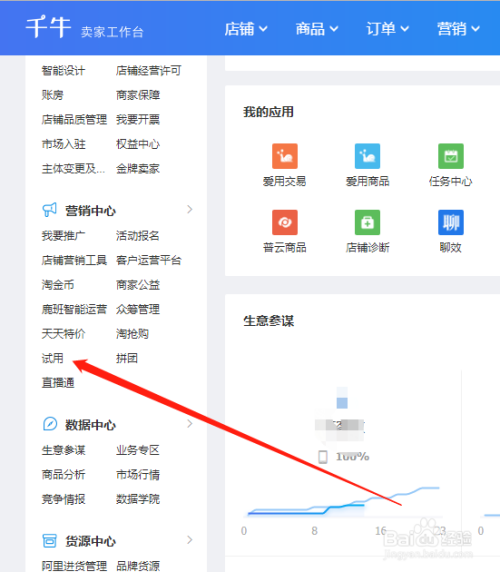Click the 生意参谋 panel title

point(268,321)
